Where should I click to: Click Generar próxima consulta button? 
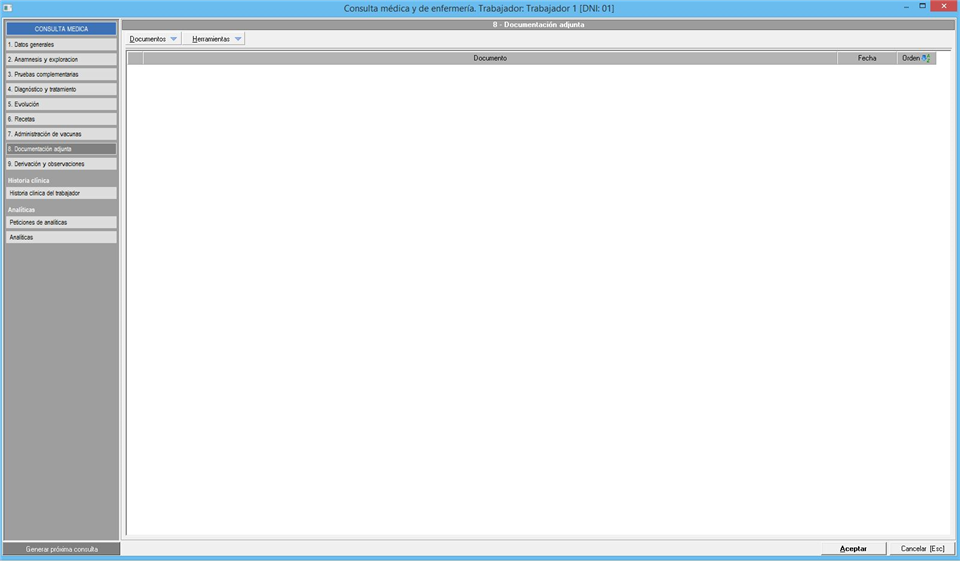(61, 549)
